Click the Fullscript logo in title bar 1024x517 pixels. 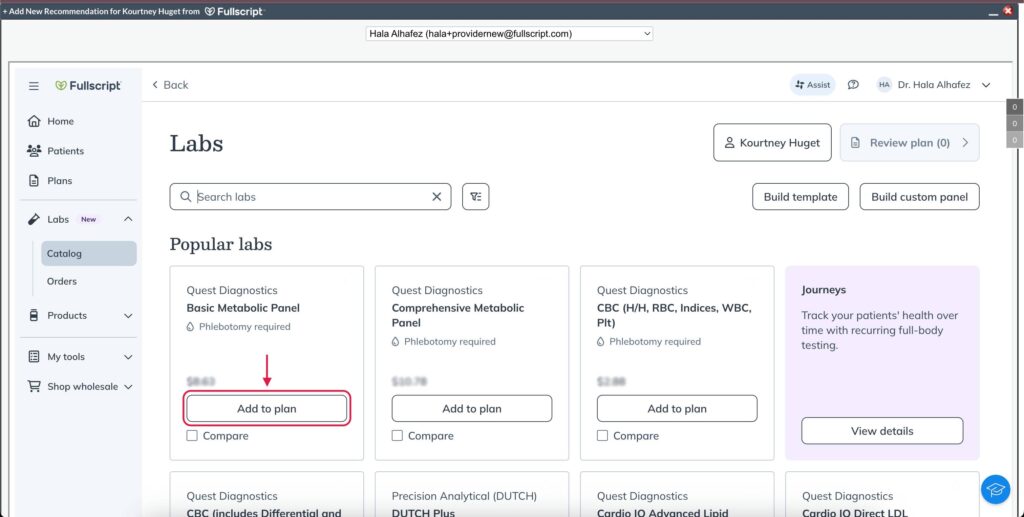click(x=234, y=12)
